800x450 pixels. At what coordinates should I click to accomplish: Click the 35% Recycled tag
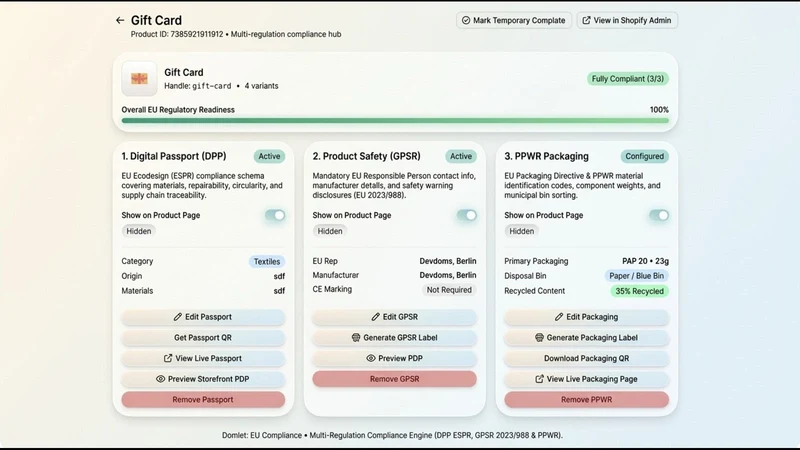coord(639,291)
